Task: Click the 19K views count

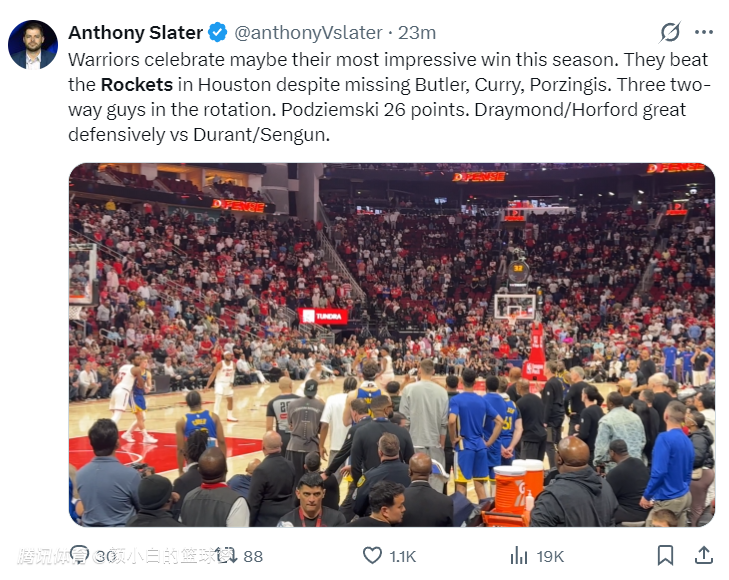Action: click(x=550, y=556)
